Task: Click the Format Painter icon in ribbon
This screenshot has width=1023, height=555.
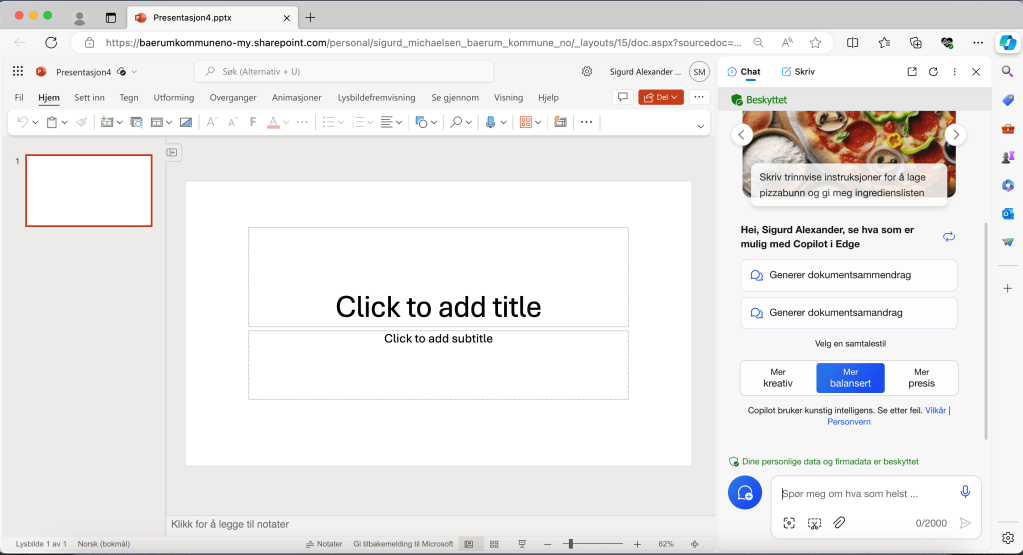Action: pyautogui.click(x=81, y=122)
